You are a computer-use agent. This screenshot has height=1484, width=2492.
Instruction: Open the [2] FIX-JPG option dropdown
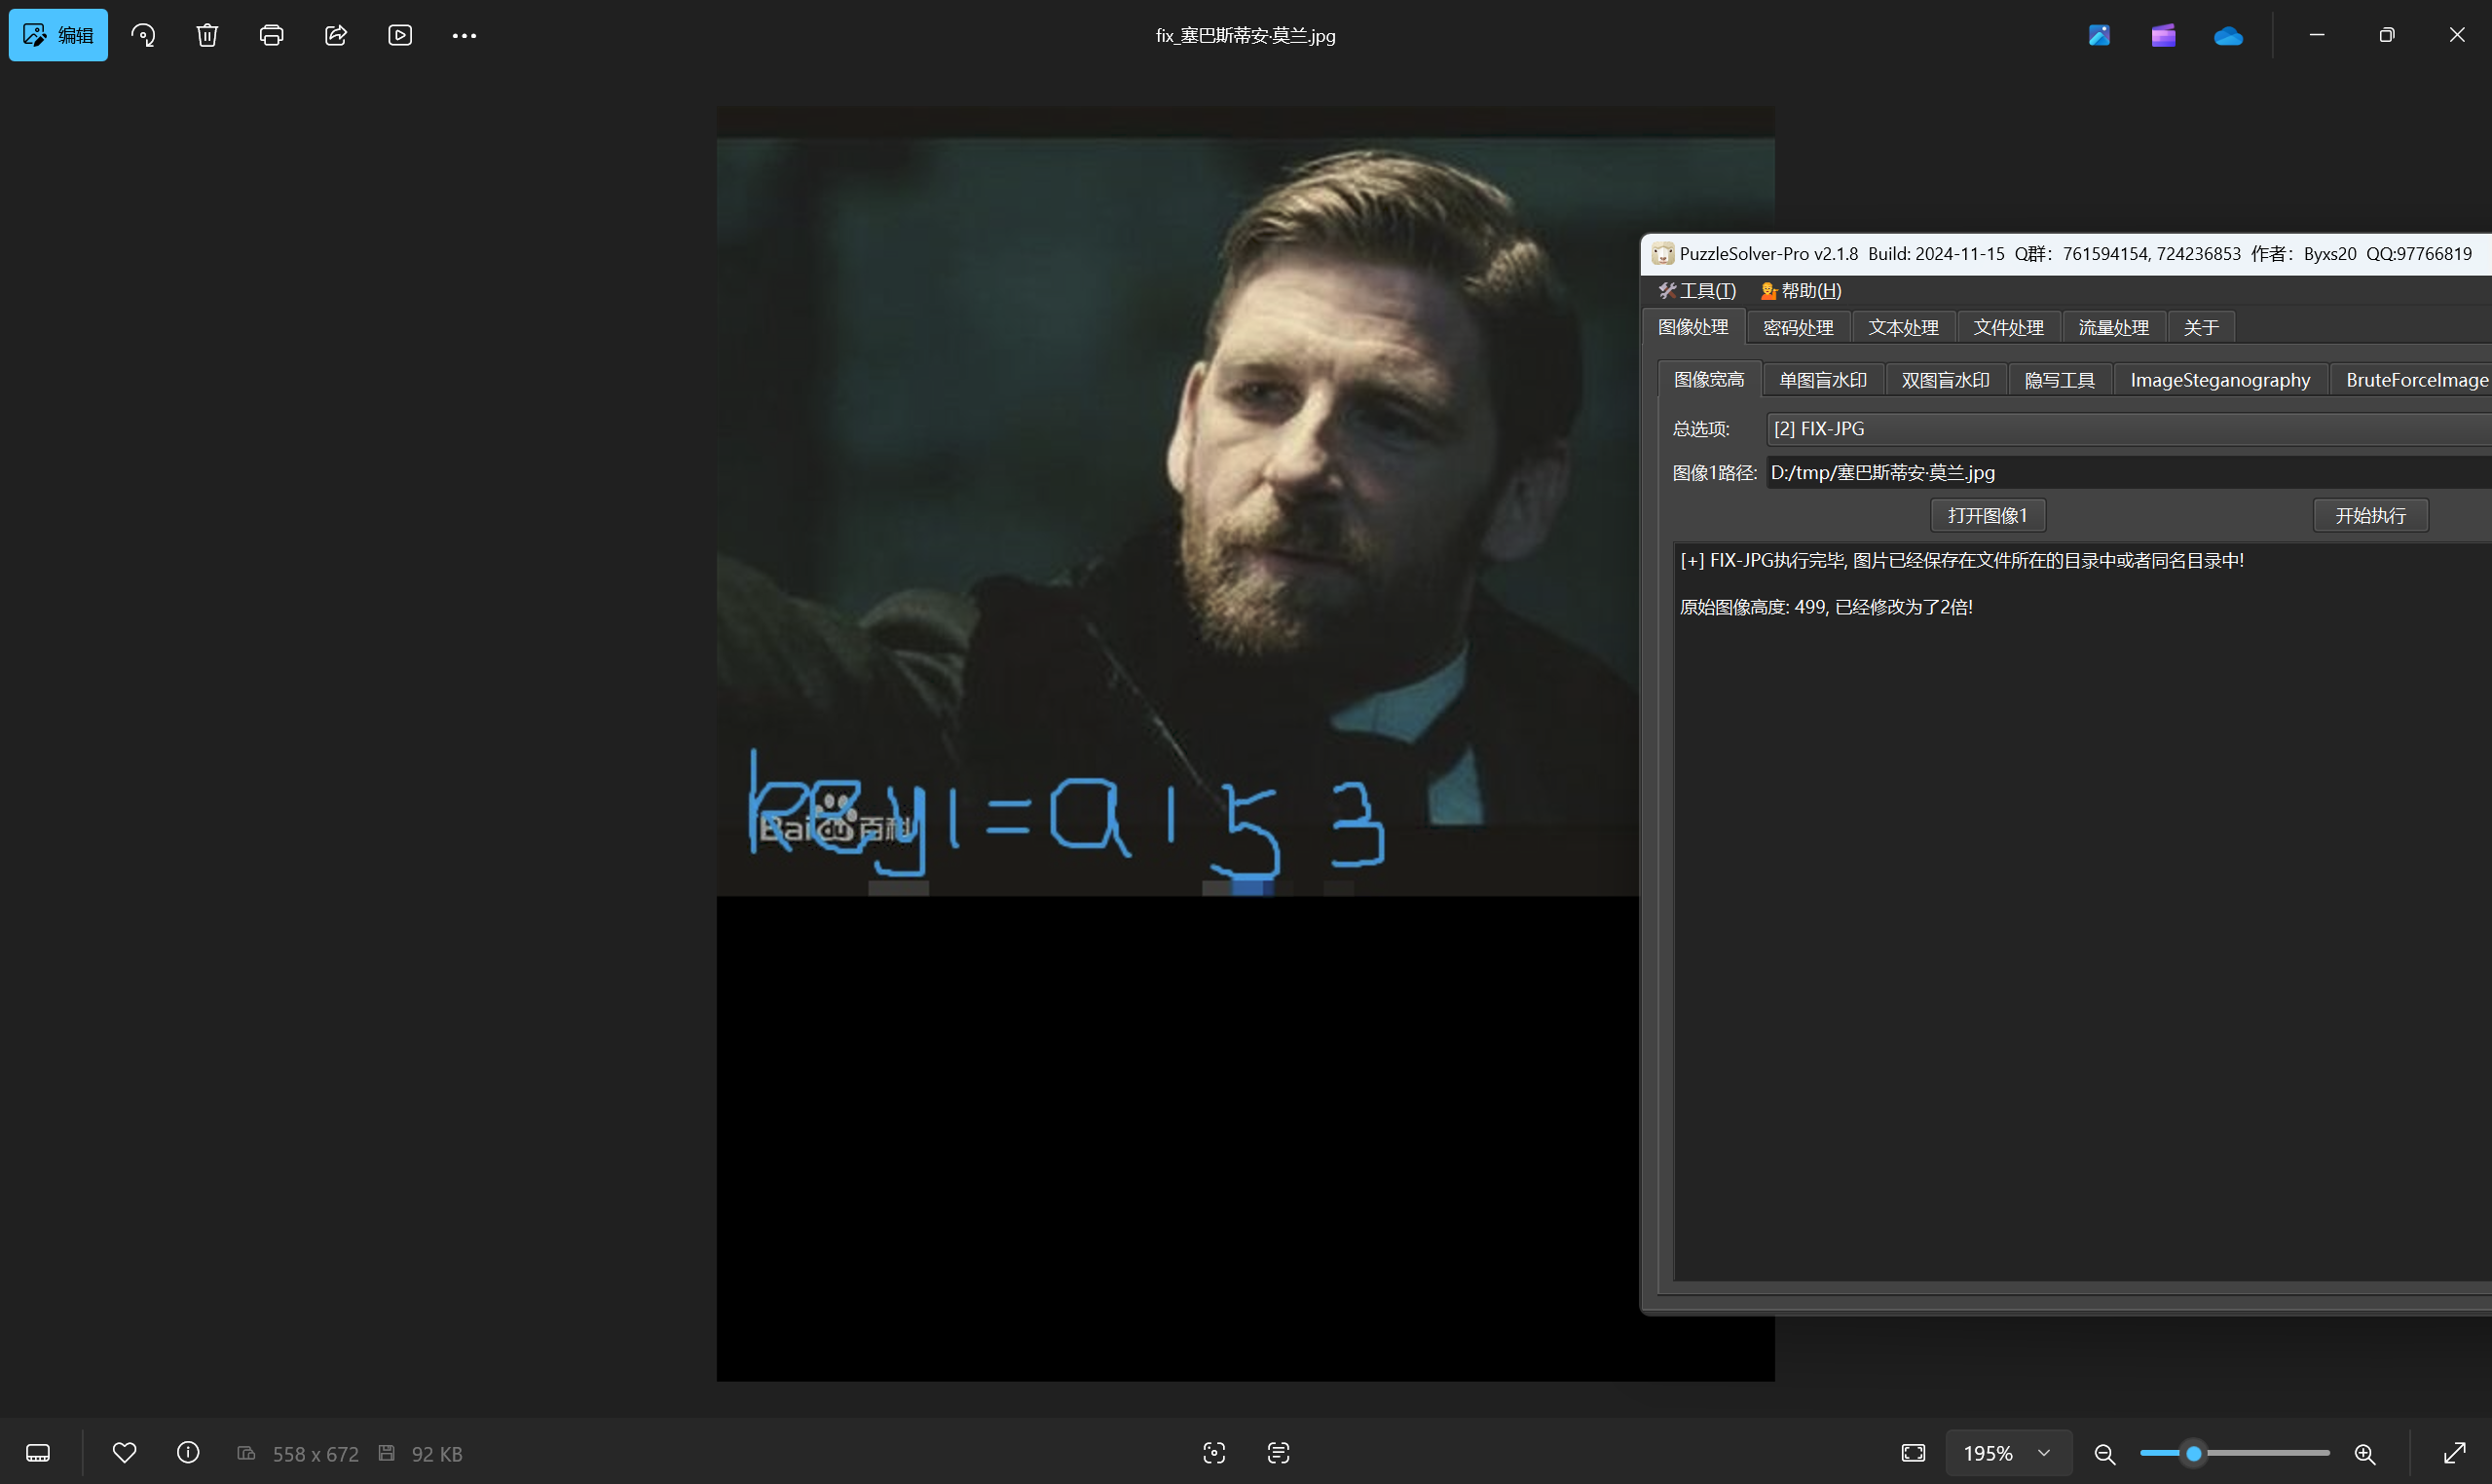point(2129,428)
